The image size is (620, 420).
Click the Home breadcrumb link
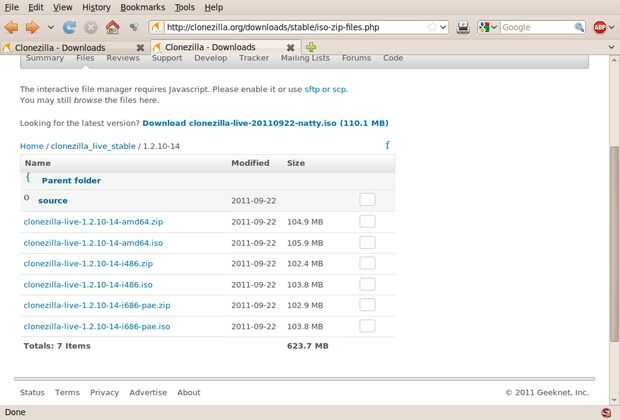(32, 146)
